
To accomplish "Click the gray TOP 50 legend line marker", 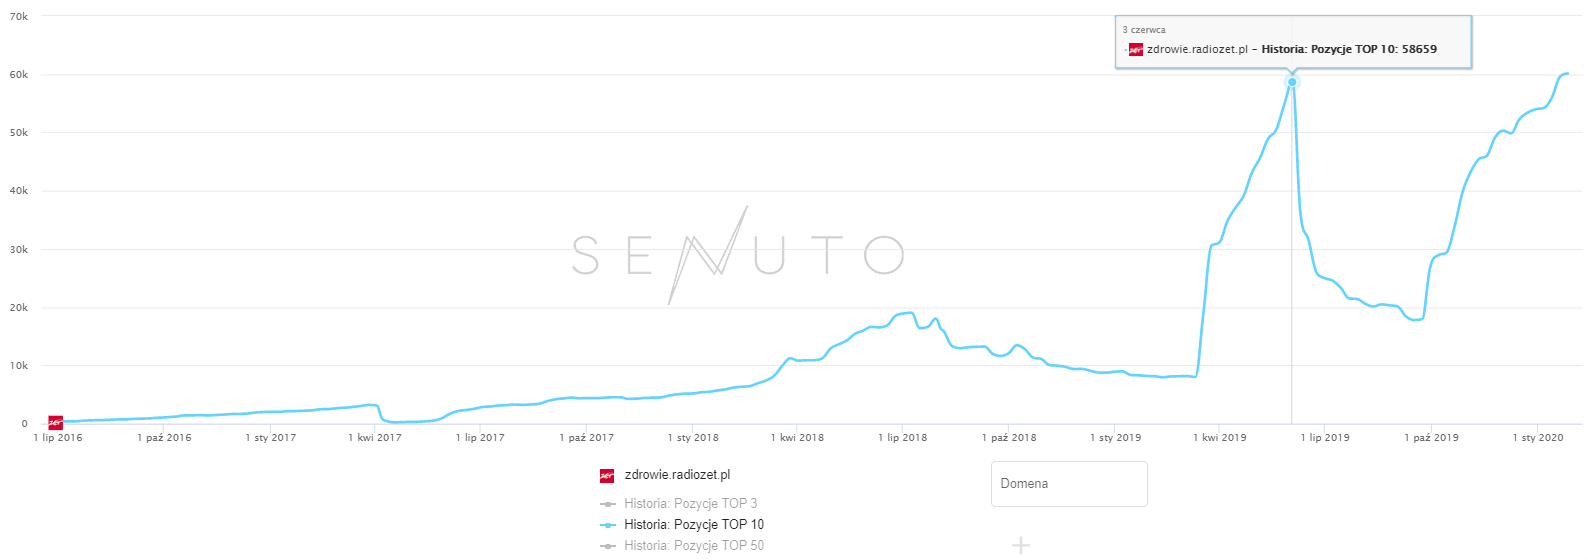I will click(x=608, y=546).
